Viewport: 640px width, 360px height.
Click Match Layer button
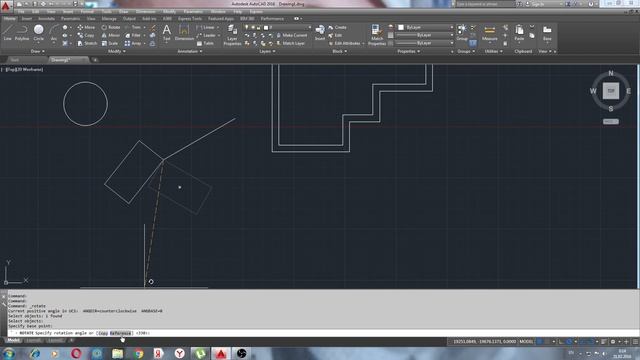(x=291, y=43)
